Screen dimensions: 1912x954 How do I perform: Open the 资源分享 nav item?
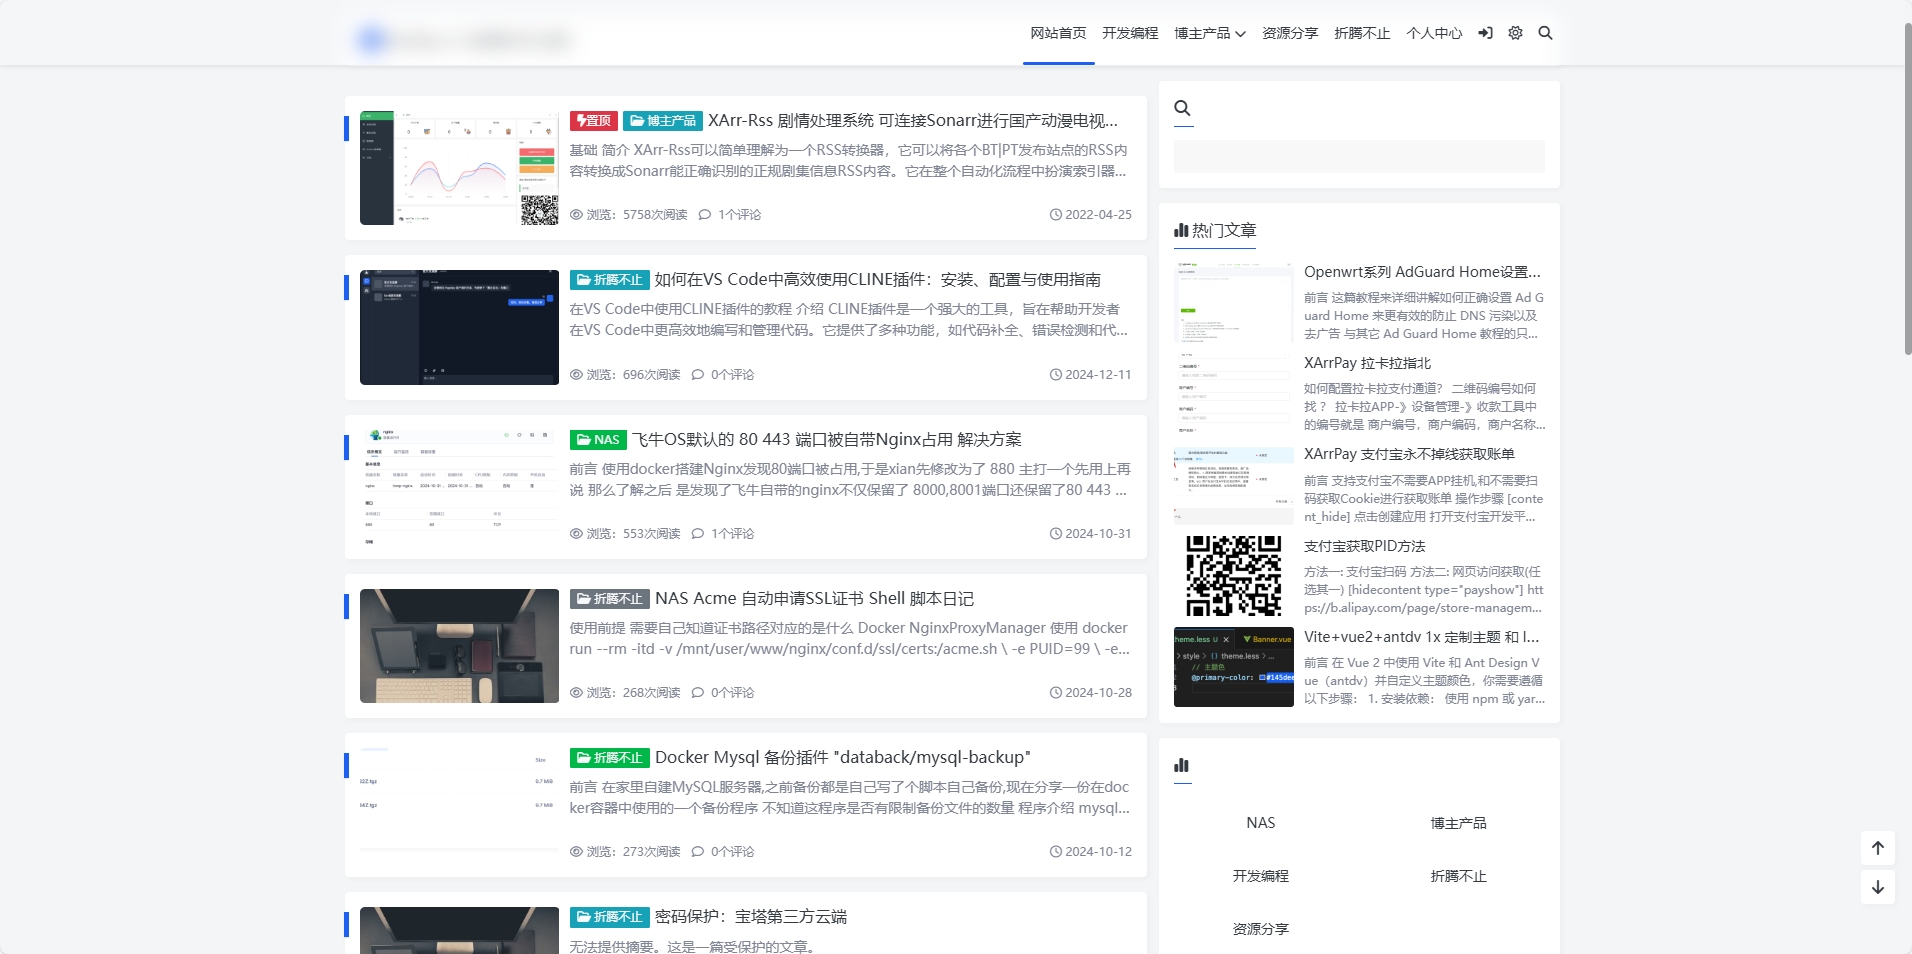pos(1290,33)
